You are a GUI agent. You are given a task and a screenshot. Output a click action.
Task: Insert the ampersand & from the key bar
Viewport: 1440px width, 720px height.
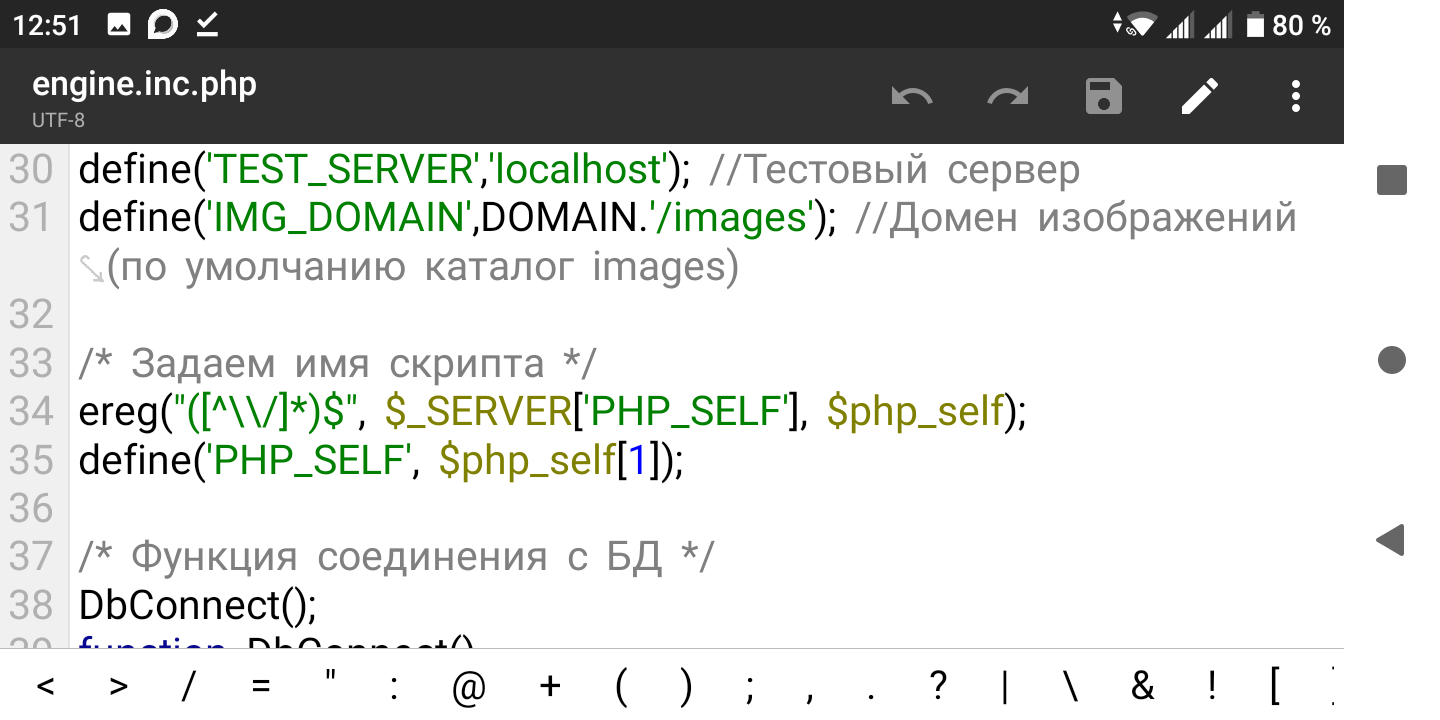pos(1142,686)
